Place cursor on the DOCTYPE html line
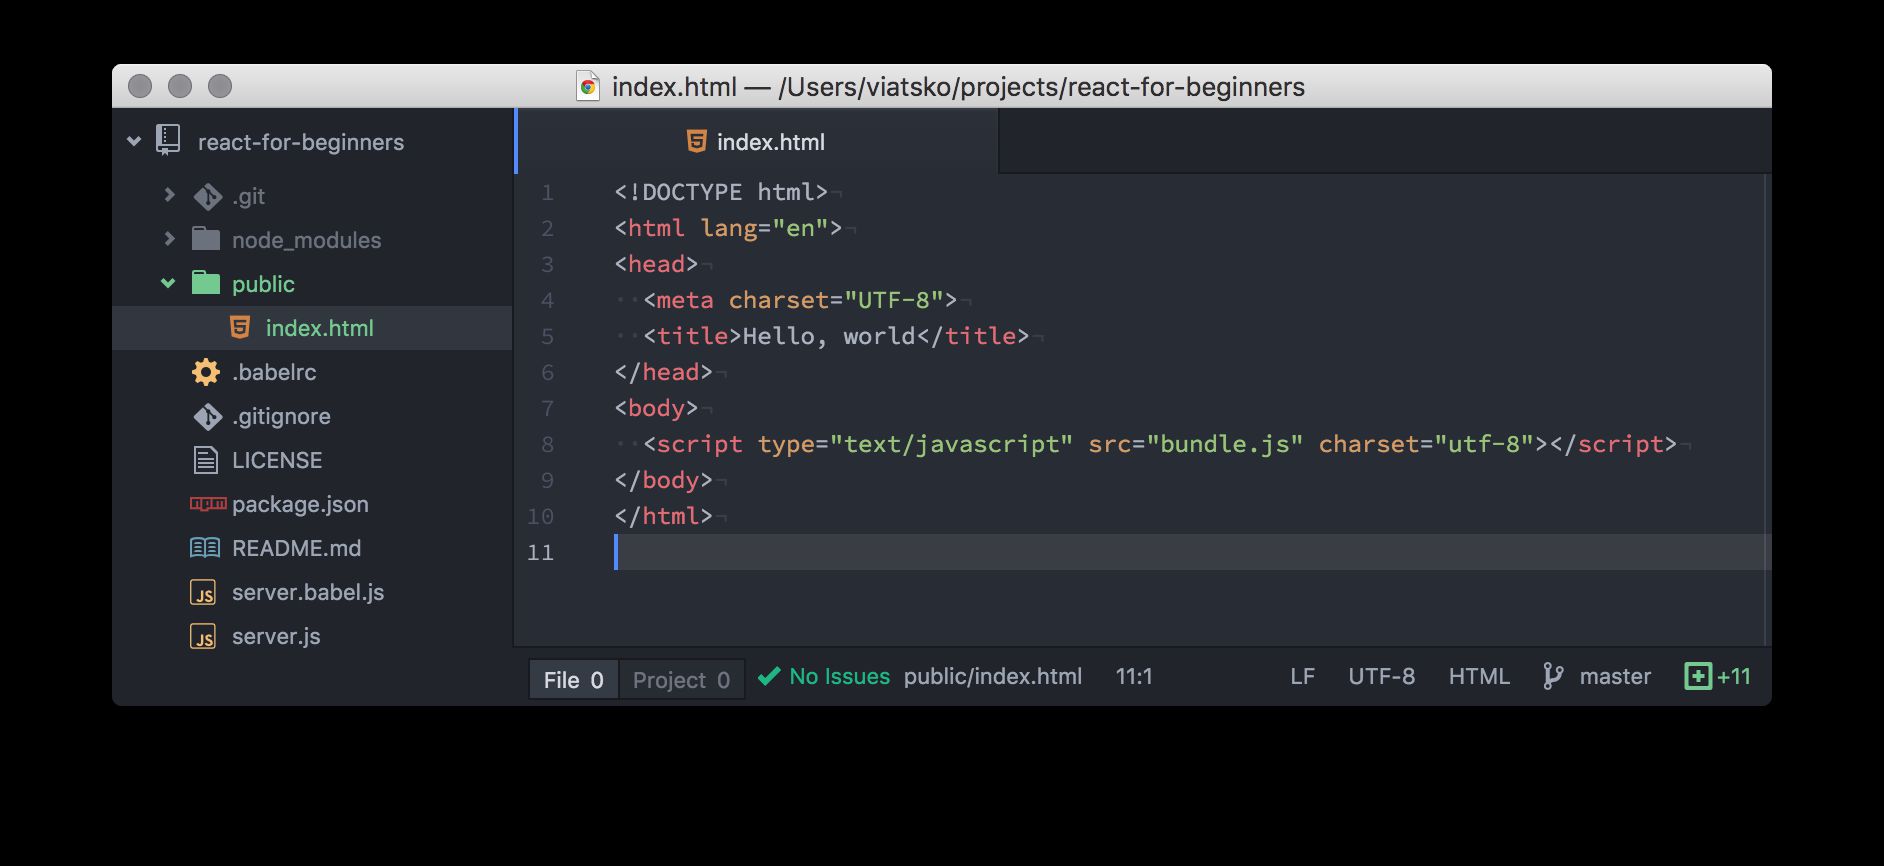The height and width of the screenshot is (866, 1884). 721,192
